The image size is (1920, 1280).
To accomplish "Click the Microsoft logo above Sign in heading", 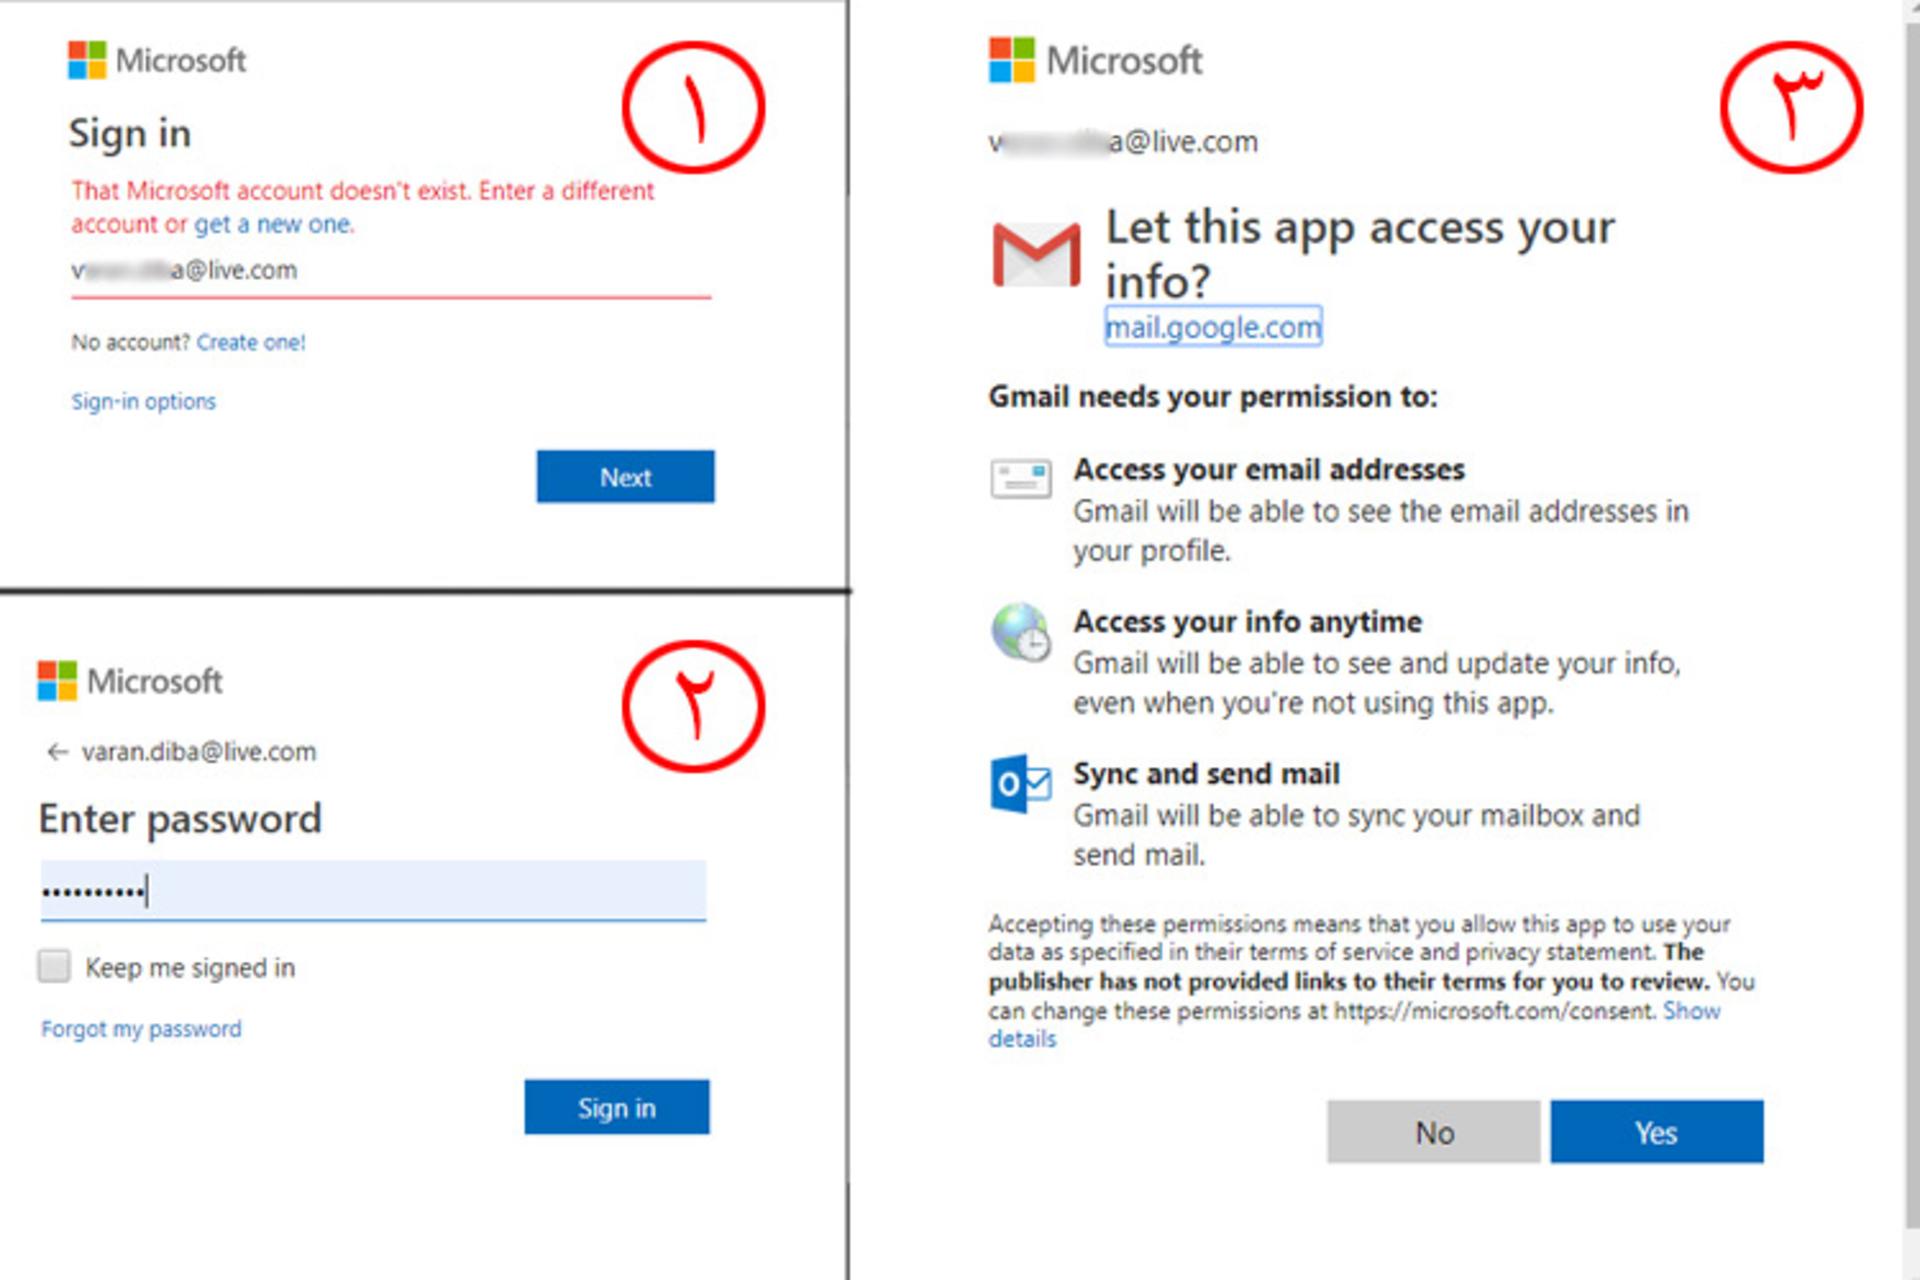I will point(157,60).
